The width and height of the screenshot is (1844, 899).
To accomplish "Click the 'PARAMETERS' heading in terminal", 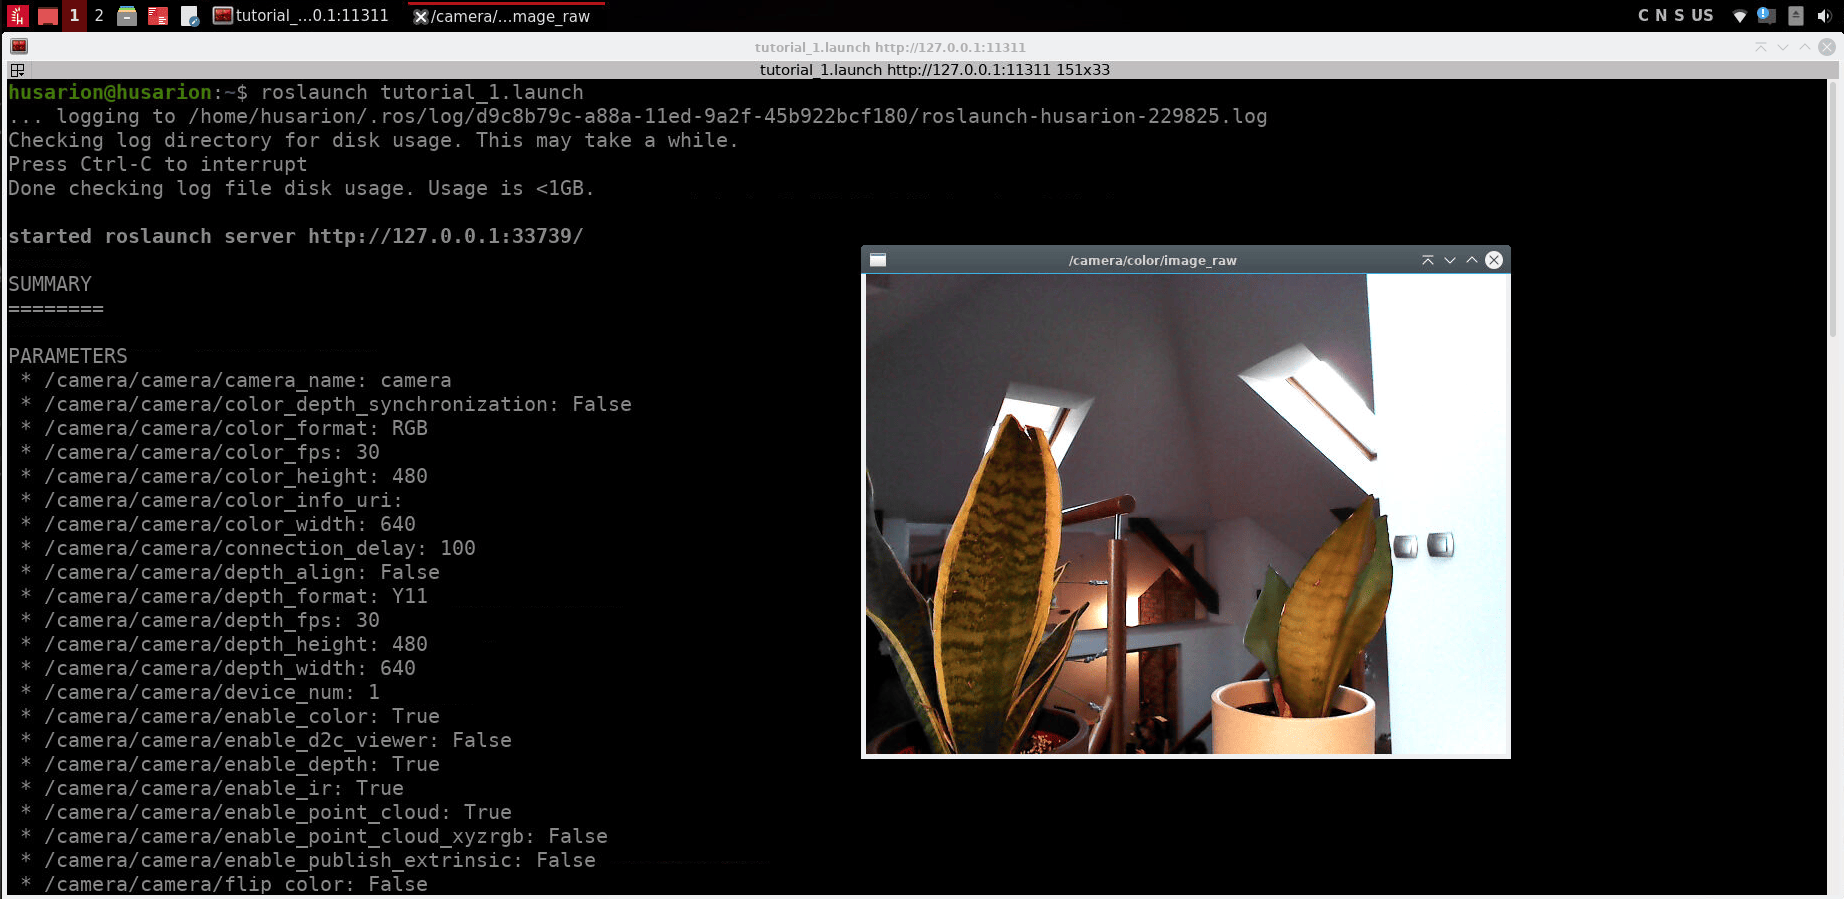I will 68,356.
